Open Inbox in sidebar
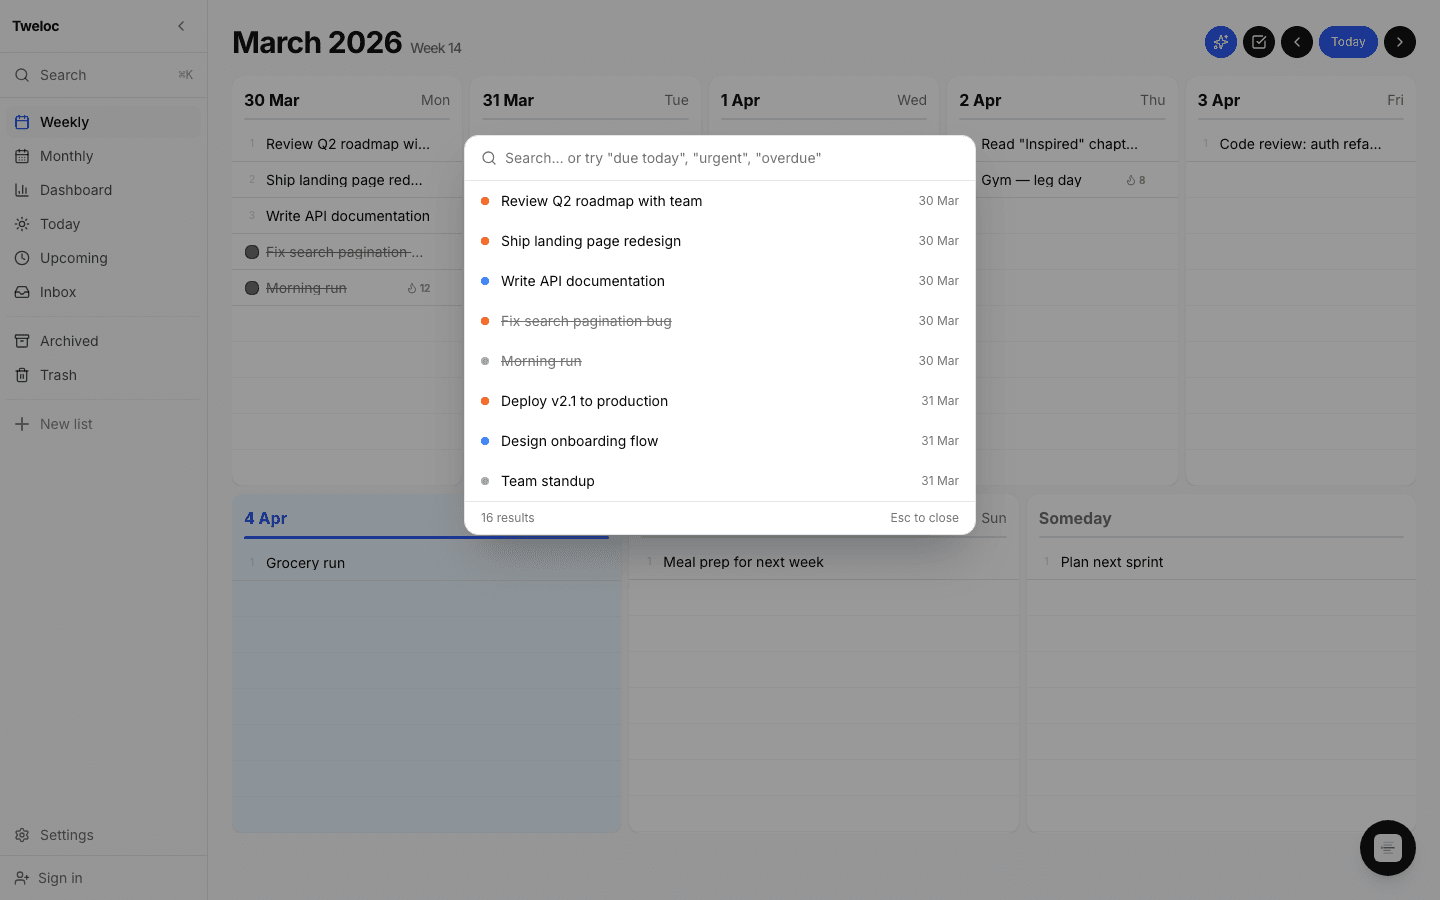This screenshot has height=900, width=1440. click(58, 292)
